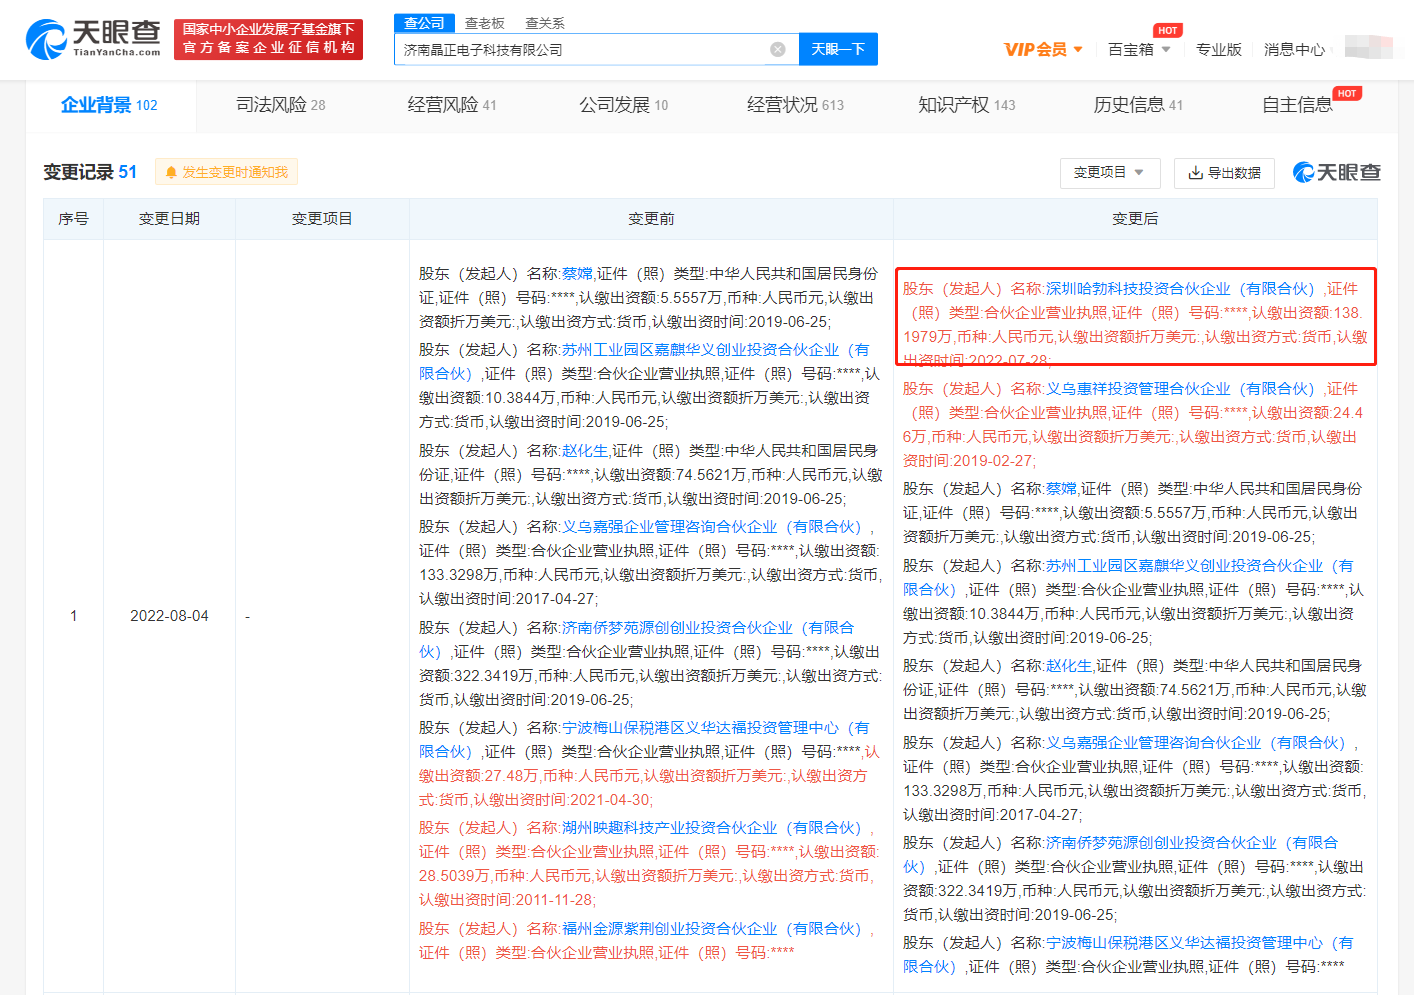Open the 经营风险 tab

[x=452, y=105]
